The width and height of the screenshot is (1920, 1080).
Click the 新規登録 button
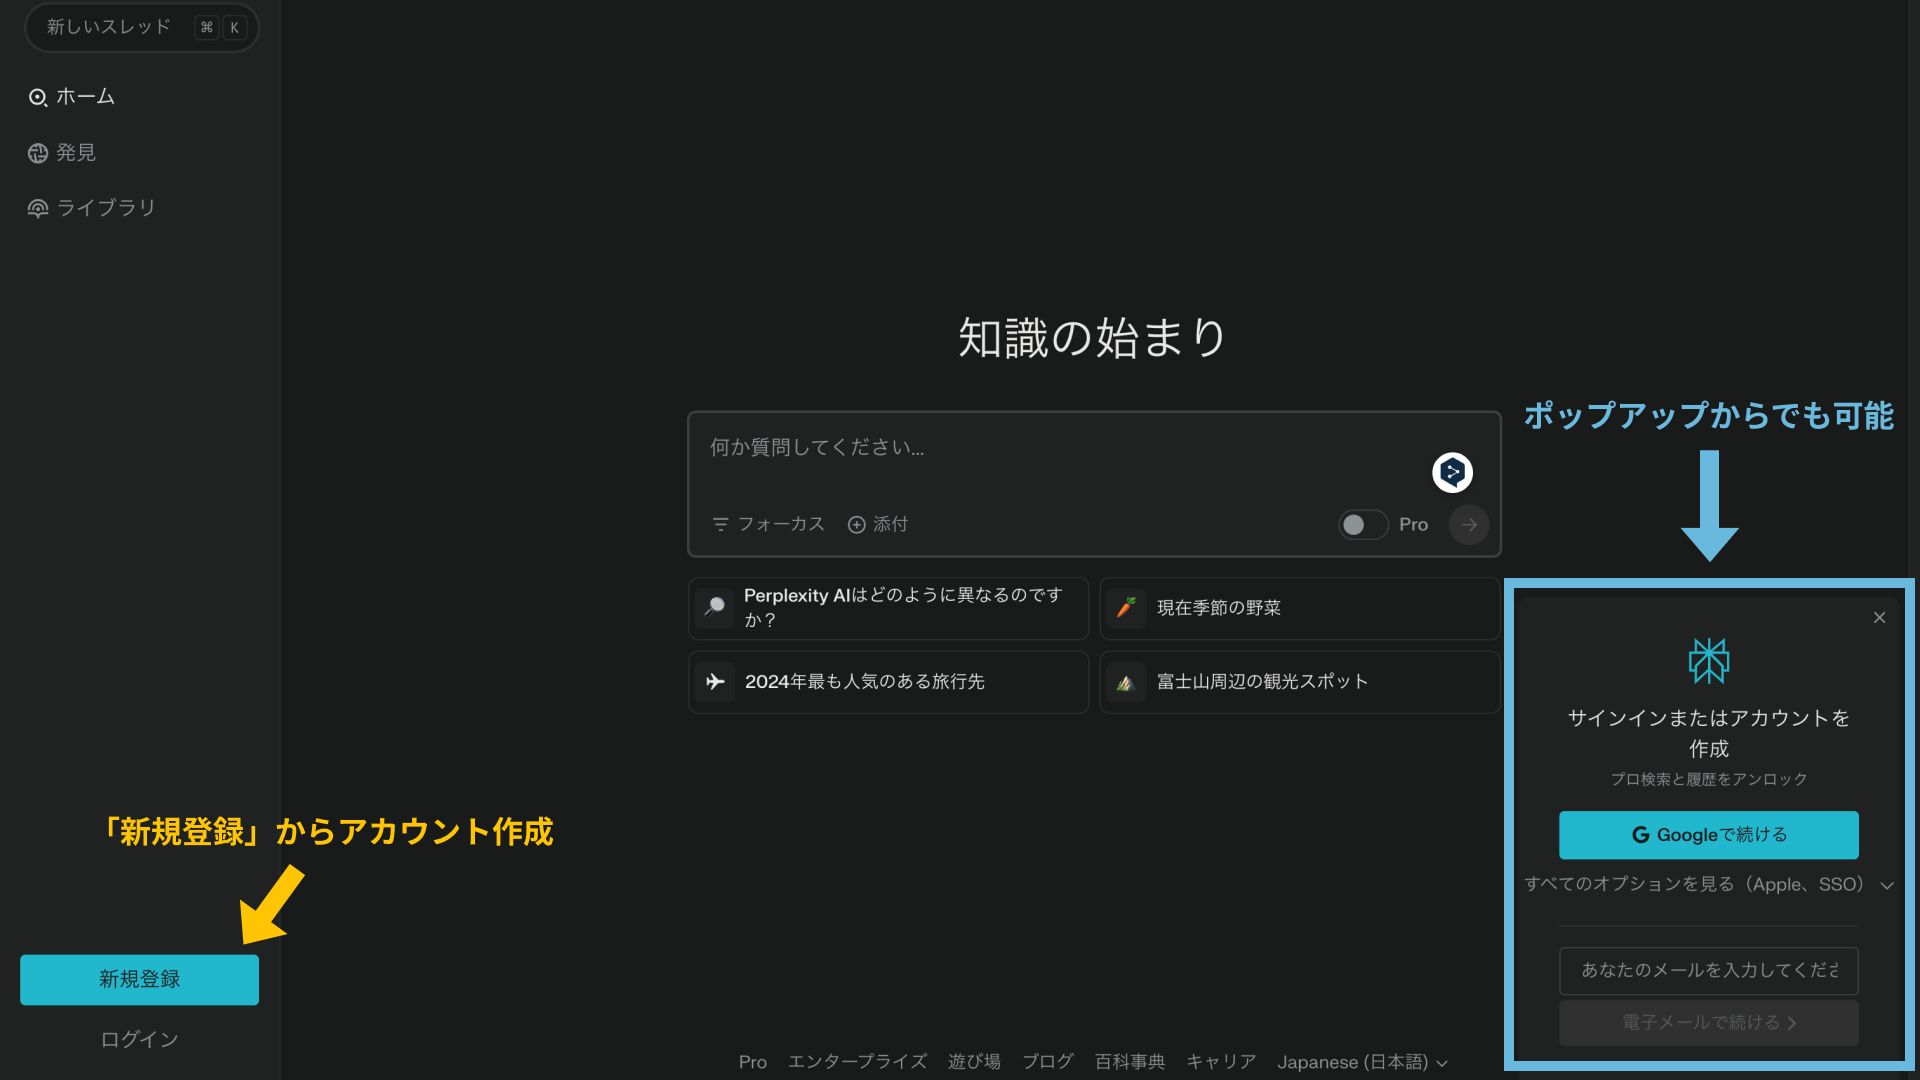[x=139, y=979]
